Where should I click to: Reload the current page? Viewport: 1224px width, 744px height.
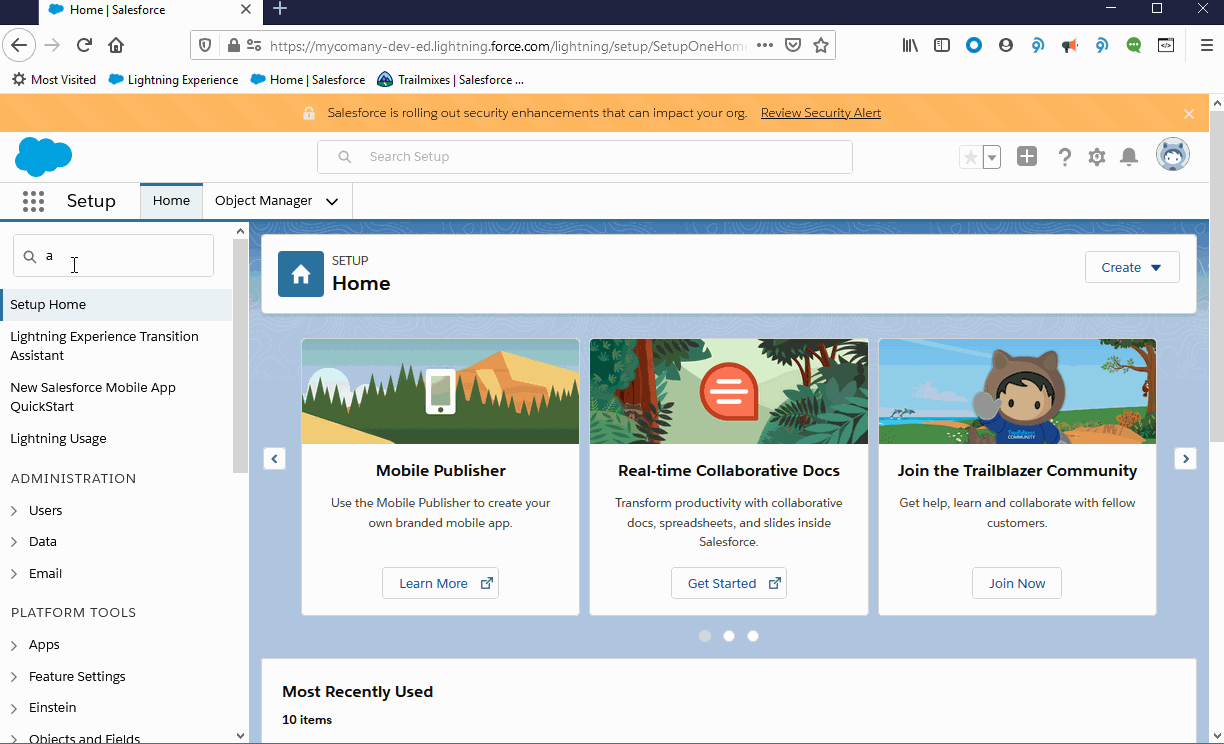click(84, 45)
